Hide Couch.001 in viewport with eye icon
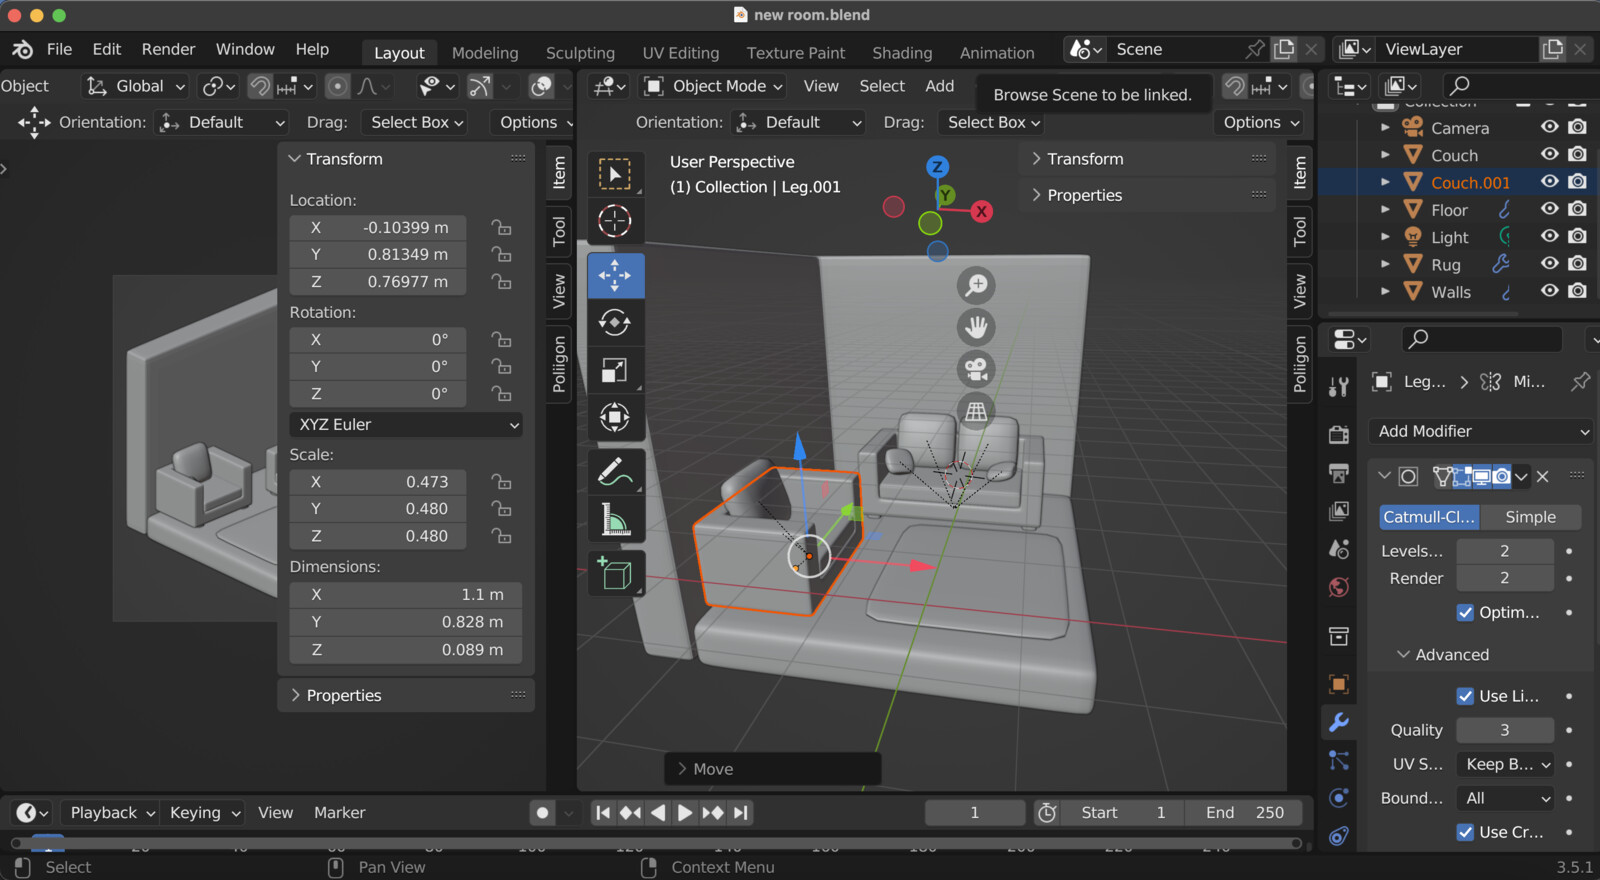This screenshot has height=880, width=1600. tap(1549, 182)
